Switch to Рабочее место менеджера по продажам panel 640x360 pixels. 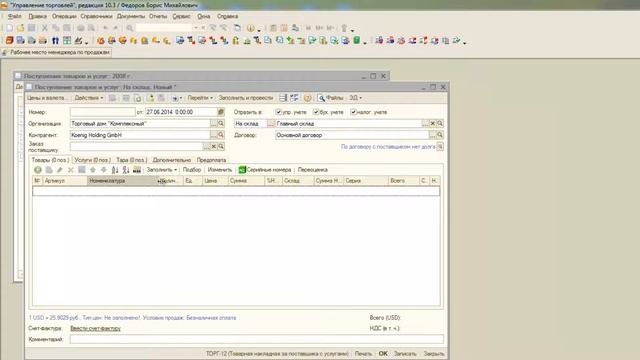56,53
